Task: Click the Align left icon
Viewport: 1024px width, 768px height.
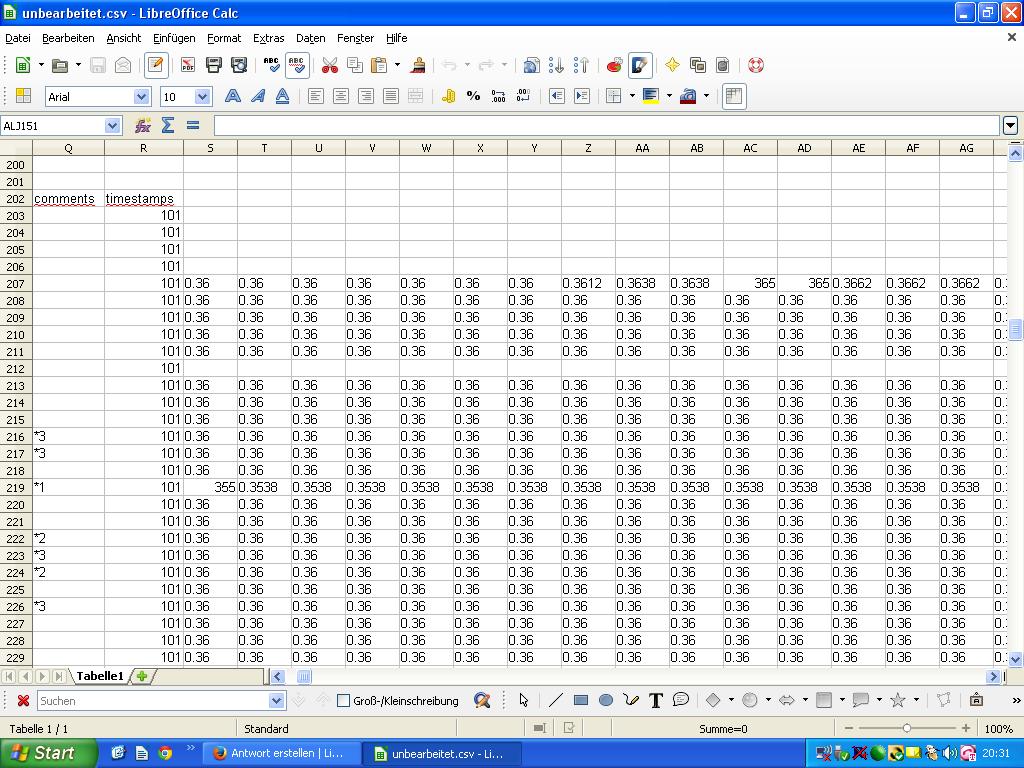Action: (x=315, y=97)
